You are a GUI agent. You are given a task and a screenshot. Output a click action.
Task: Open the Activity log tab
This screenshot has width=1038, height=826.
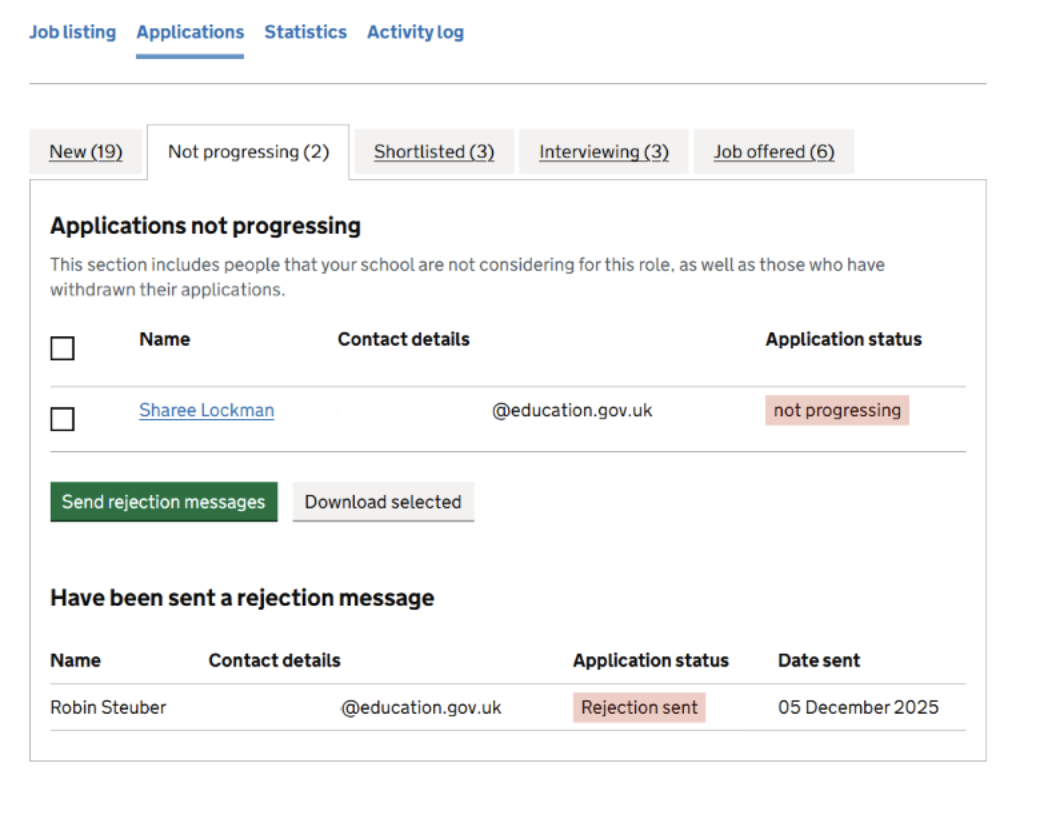[x=415, y=32]
